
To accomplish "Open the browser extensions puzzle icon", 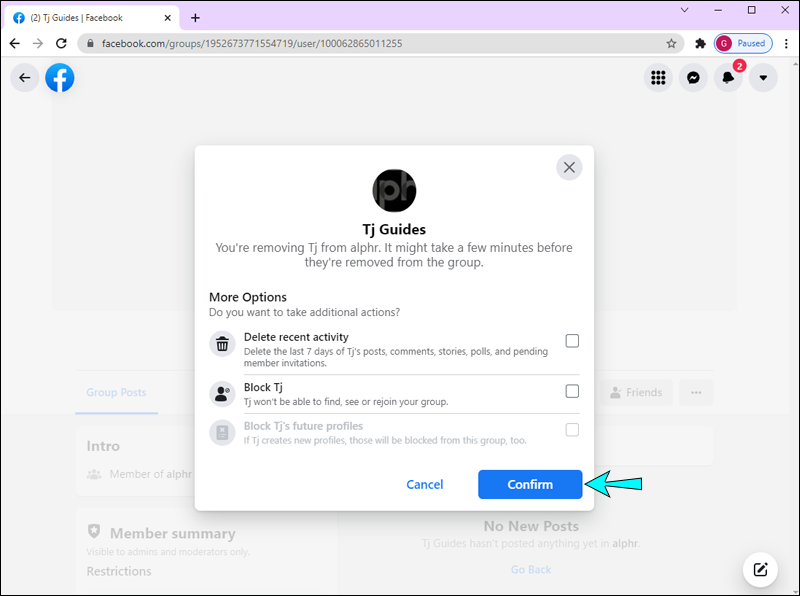I will tap(701, 43).
